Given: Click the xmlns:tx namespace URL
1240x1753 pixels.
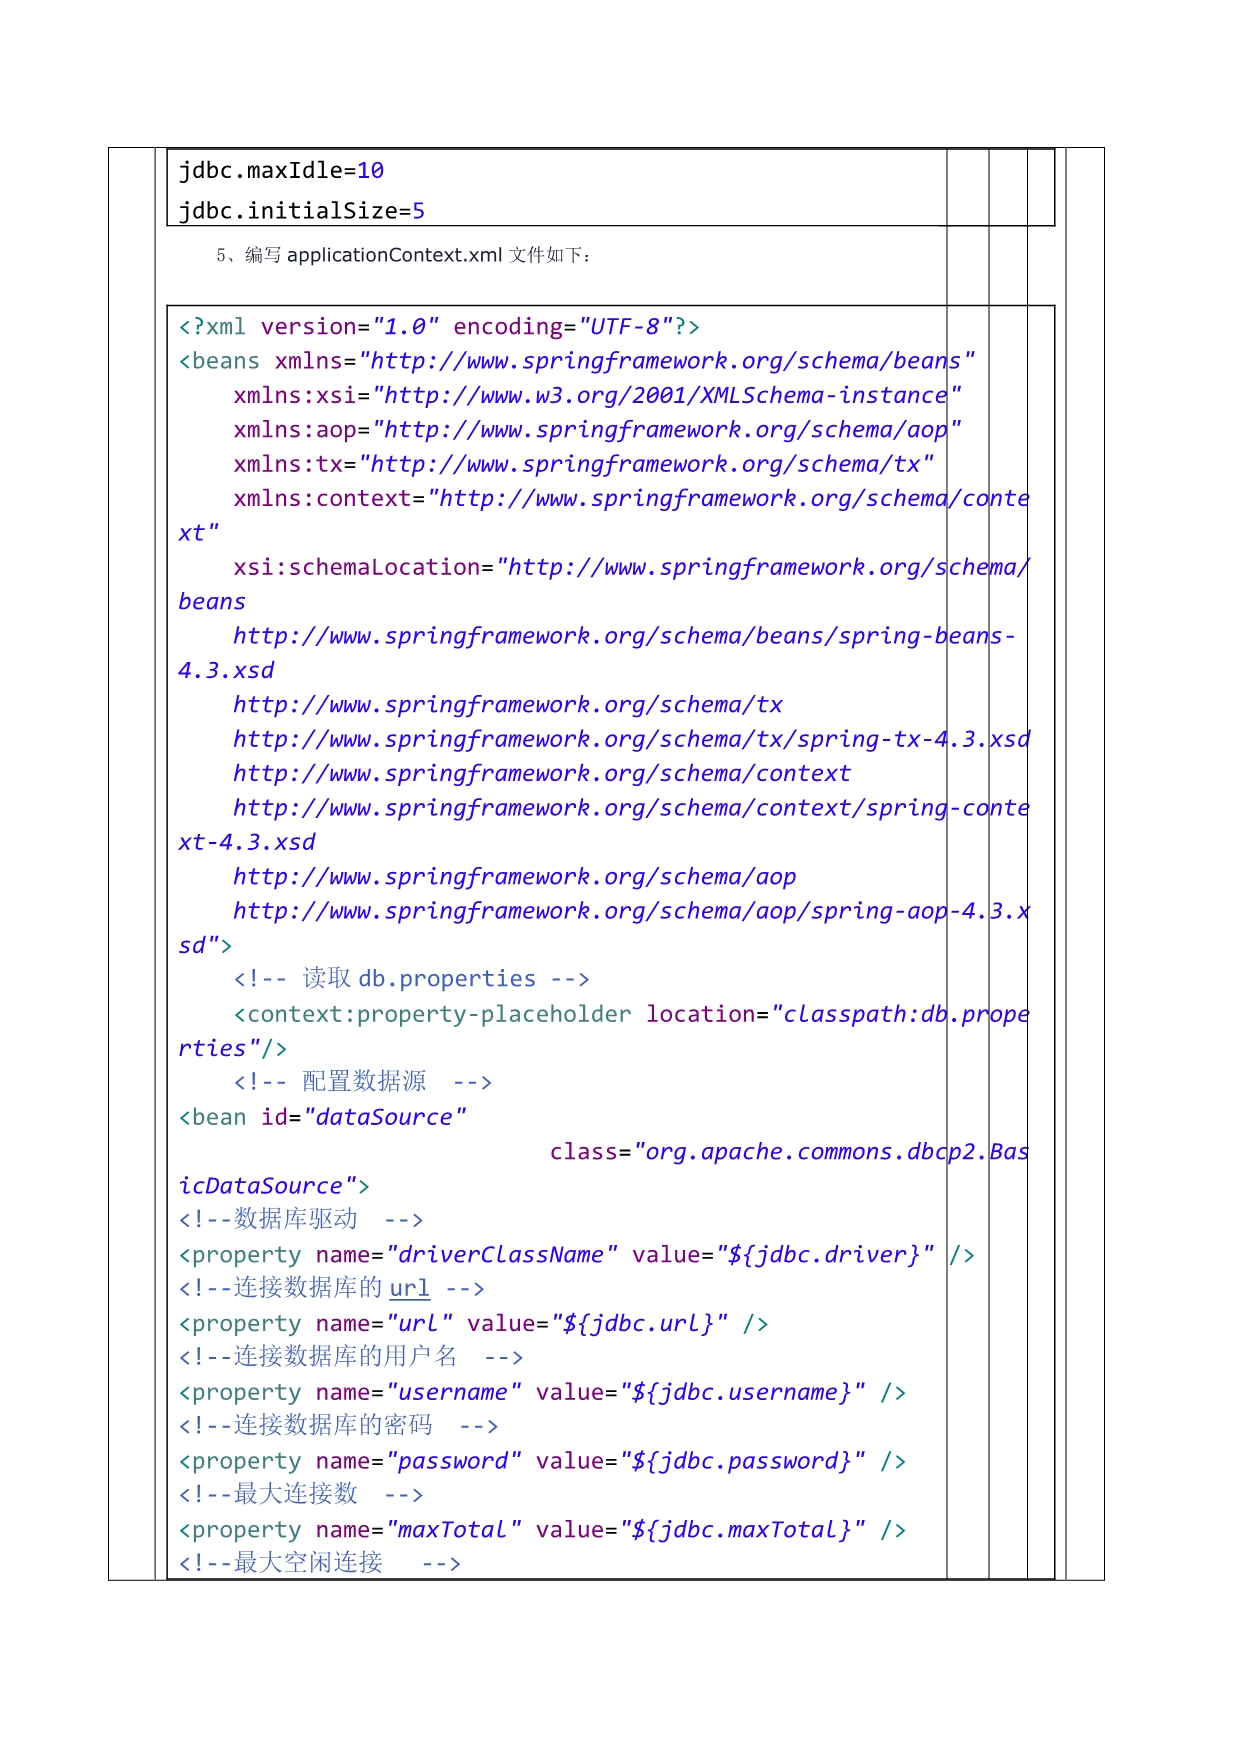Looking at the screenshot, I should pos(646,465).
